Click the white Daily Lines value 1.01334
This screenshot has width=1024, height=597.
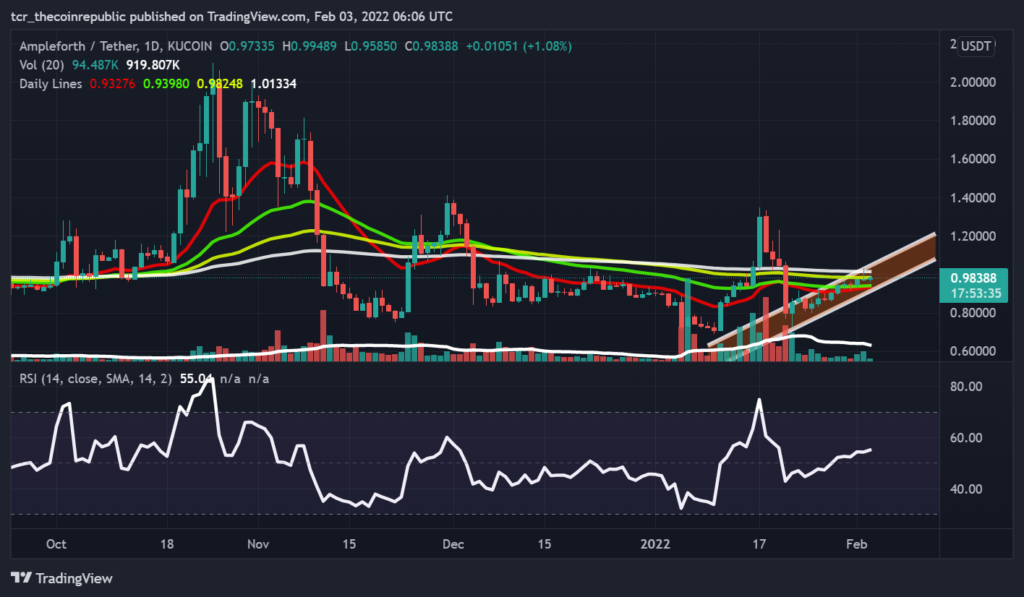pos(273,84)
